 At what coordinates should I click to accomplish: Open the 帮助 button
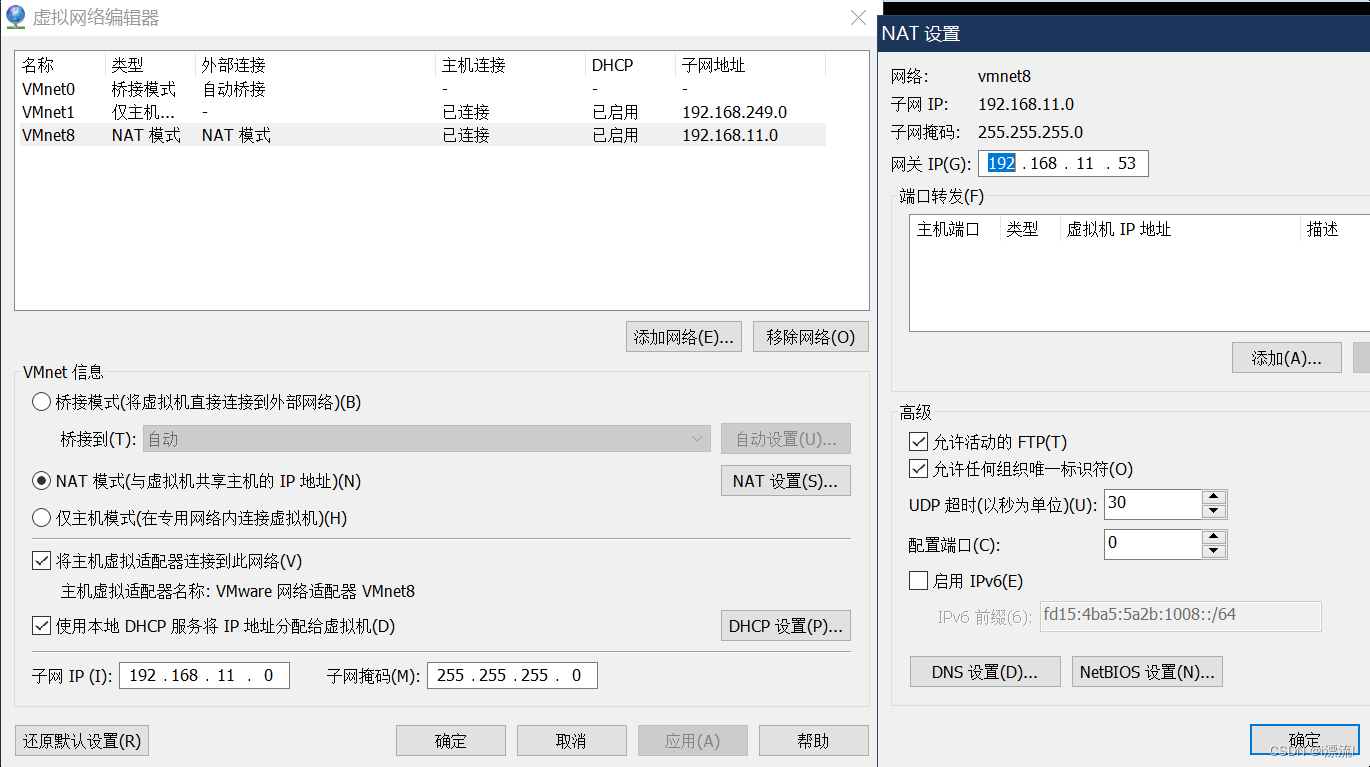pyautogui.click(x=813, y=741)
